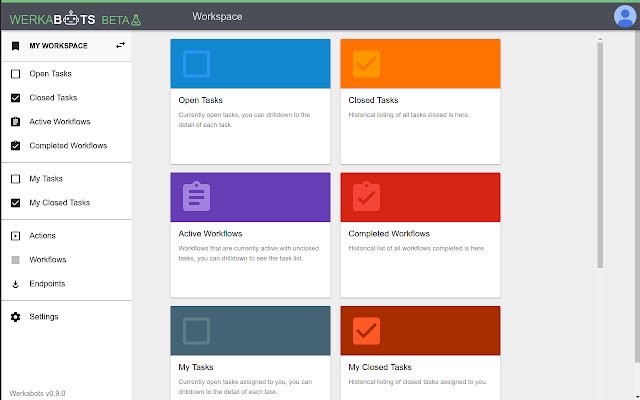Open the My Tasks card title

(x=196, y=367)
